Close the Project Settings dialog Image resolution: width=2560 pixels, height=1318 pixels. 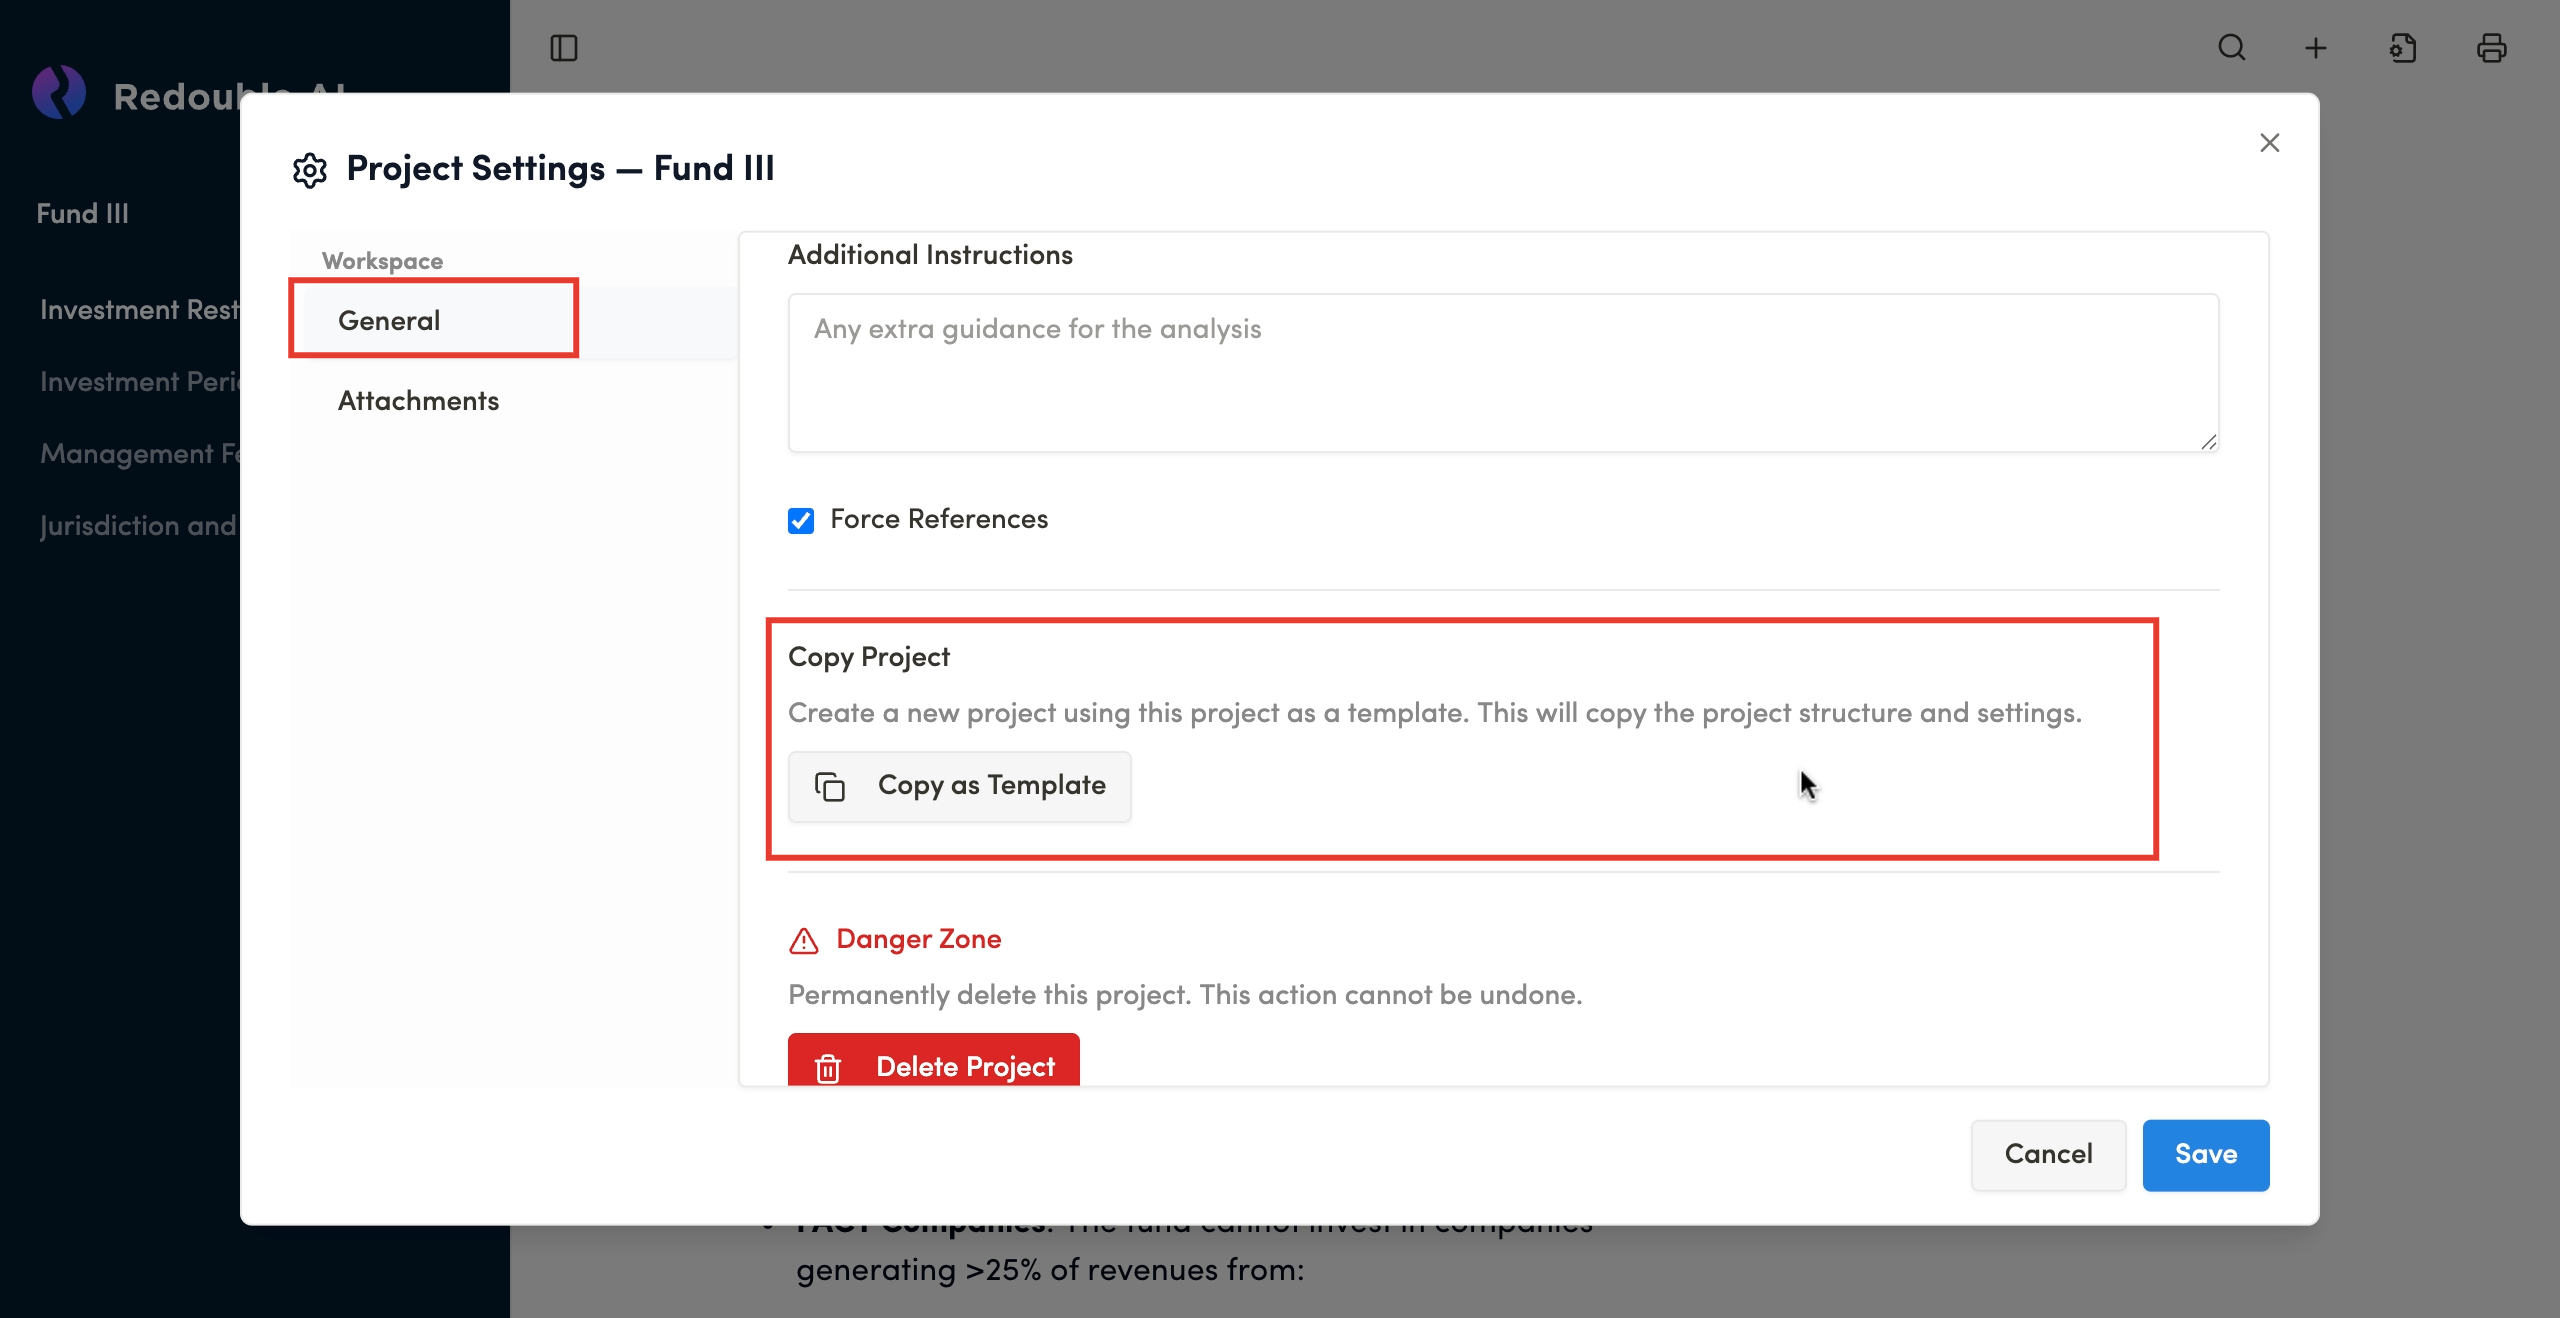pos(2269,143)
